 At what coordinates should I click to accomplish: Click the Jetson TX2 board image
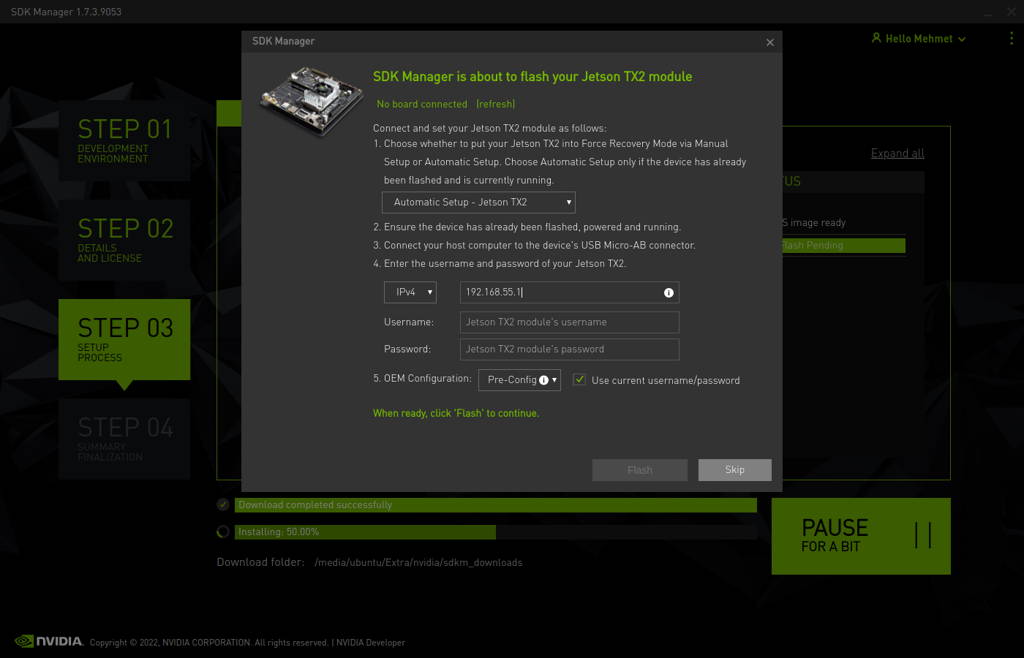click(x=310, y=97)
